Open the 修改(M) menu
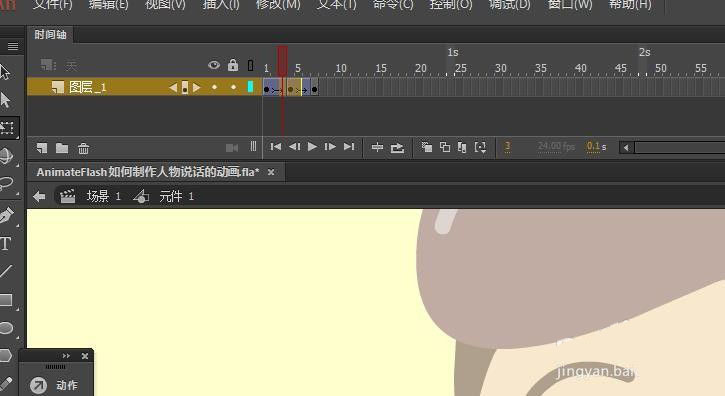This screenshot has width=725, height=396. click(278, 5)
